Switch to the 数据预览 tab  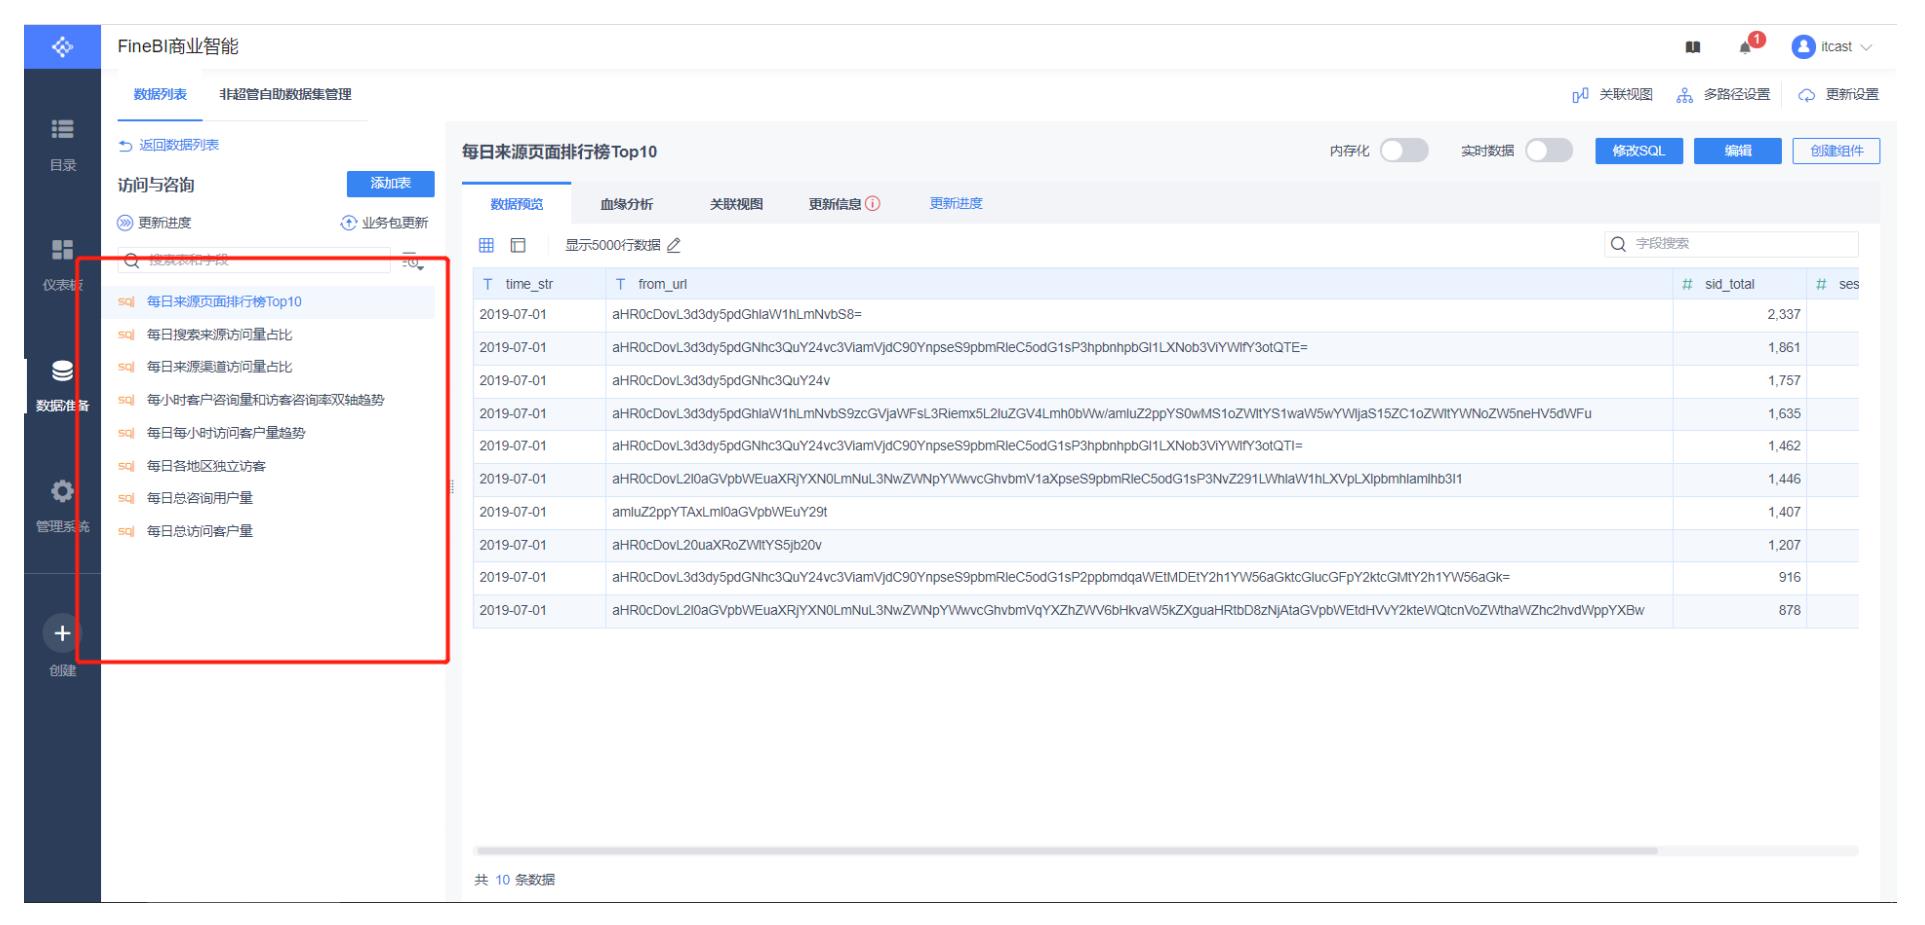[x=517, y=204]
